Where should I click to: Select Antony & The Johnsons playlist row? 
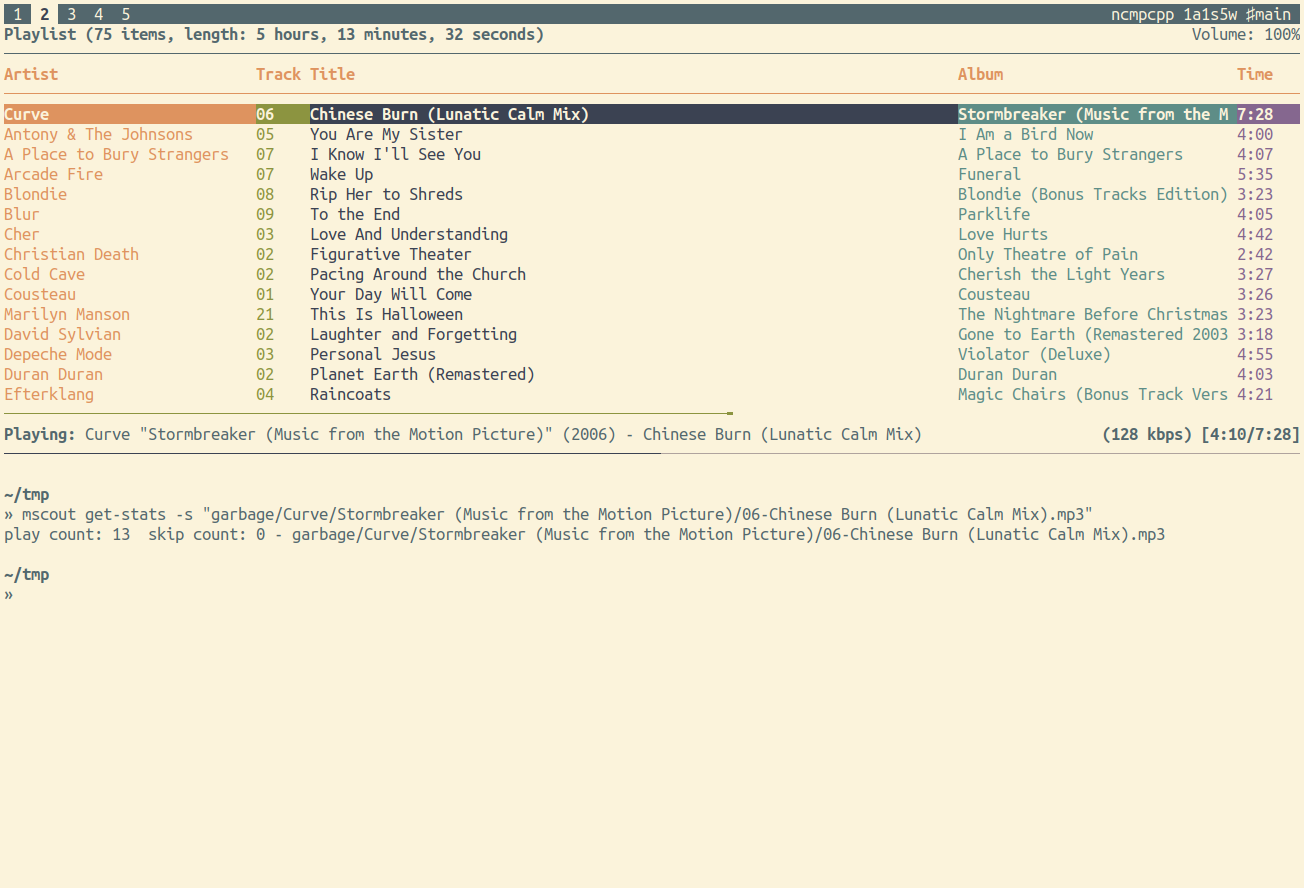click(652, 134)
